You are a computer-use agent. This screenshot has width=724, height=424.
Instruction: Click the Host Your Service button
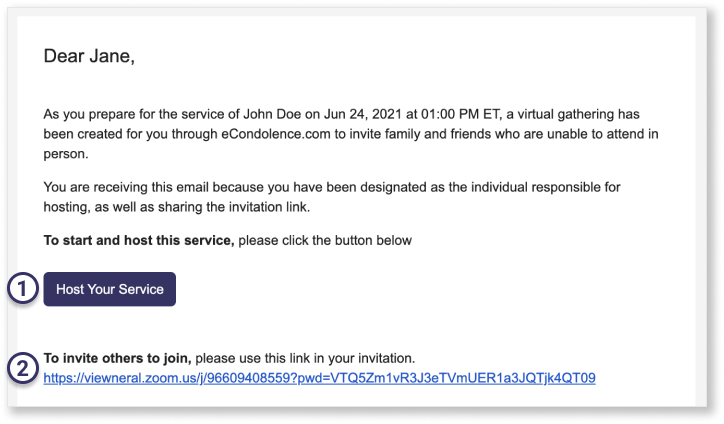click(109, 289)
